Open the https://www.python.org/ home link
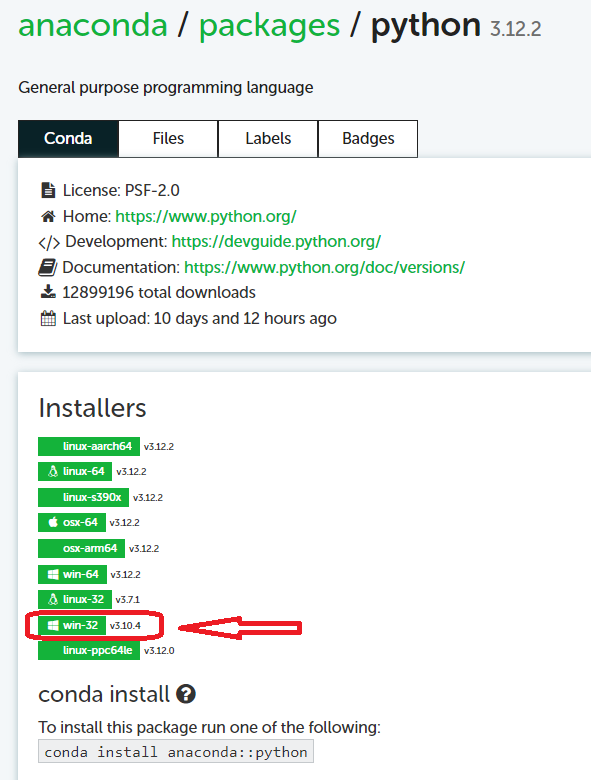Viewport: 591px width, 780px height. [x=206, y=216]
